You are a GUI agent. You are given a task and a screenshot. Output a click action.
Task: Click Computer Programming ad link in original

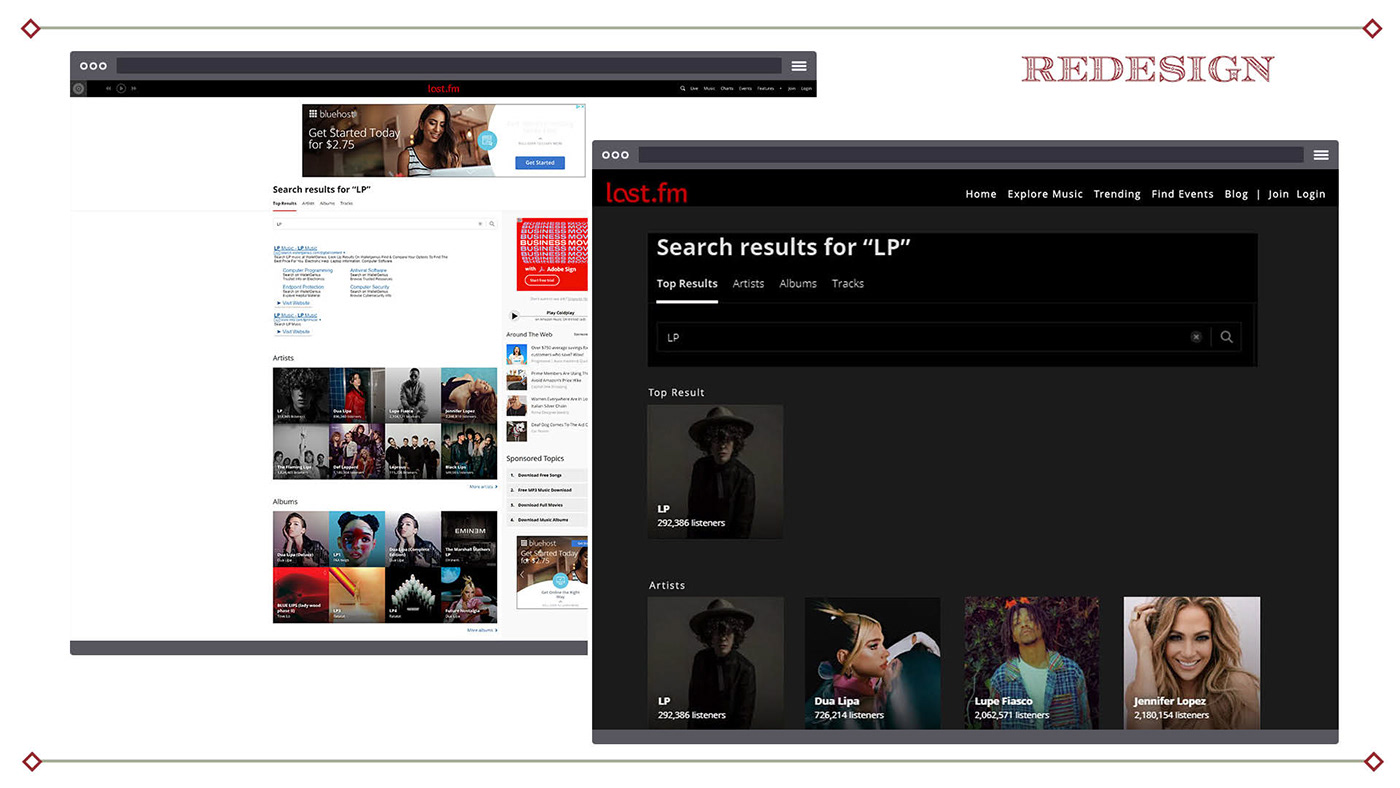pyautogui.click(x=308, y=270)
